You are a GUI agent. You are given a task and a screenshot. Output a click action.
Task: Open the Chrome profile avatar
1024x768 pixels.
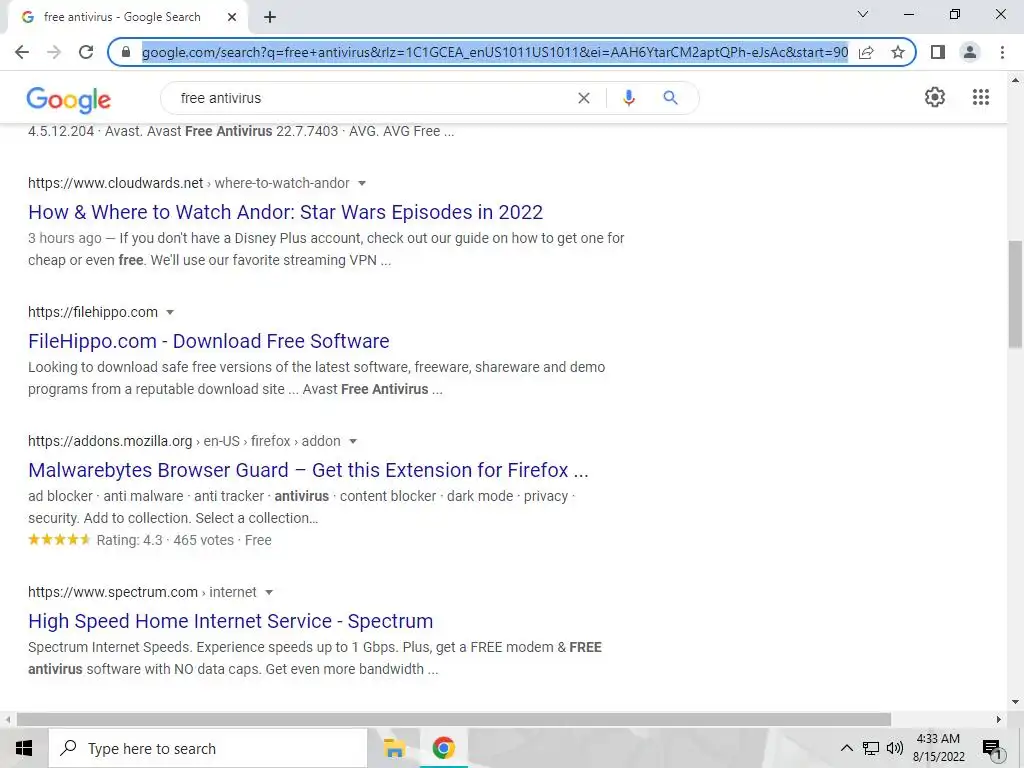pyautogui.click(x=970, y=52)
